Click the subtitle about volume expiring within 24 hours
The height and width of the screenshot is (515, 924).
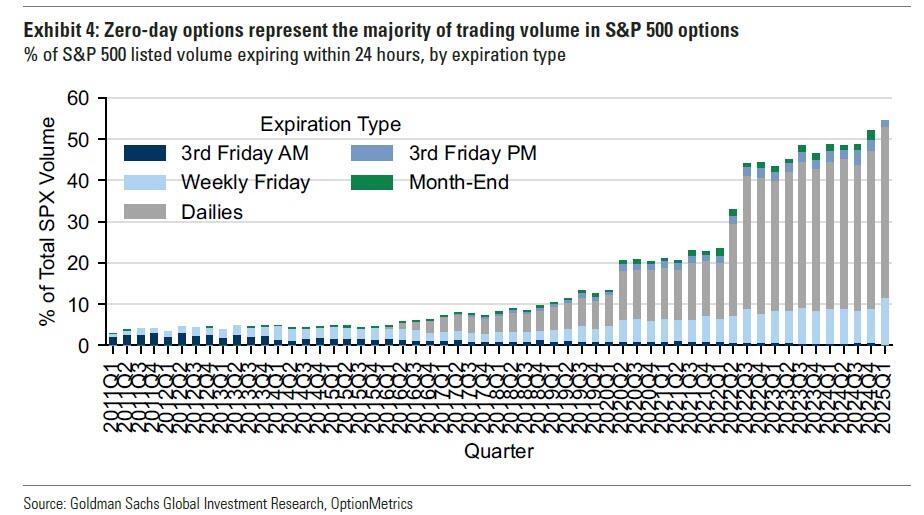tap(295, 55)
